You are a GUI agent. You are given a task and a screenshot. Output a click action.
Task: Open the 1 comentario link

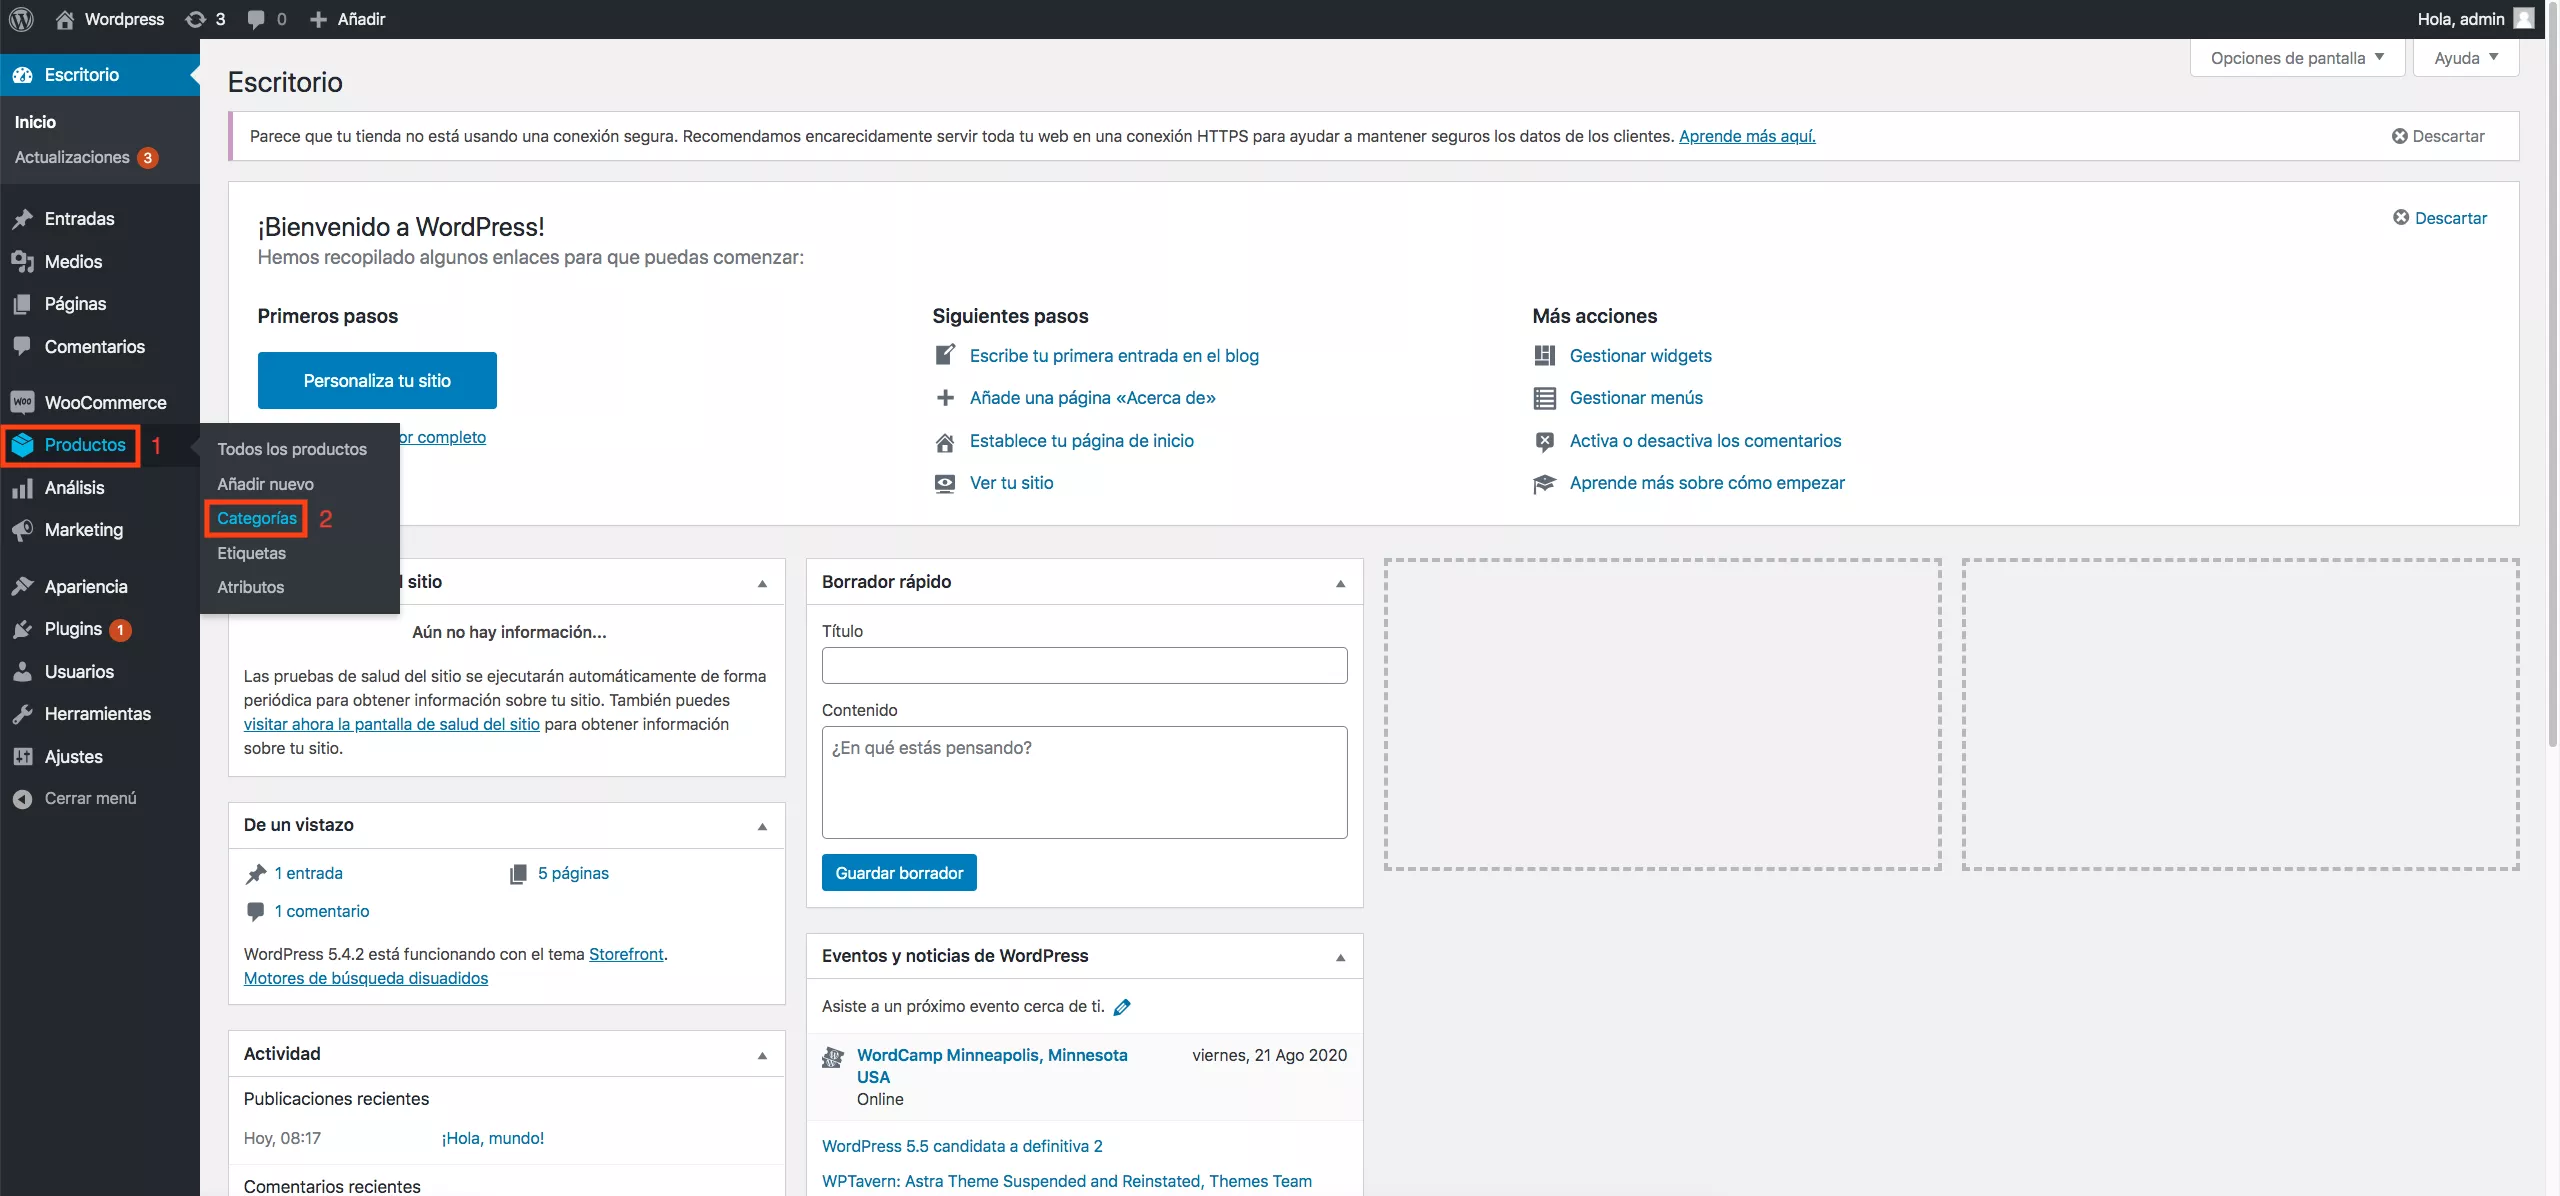322,911
